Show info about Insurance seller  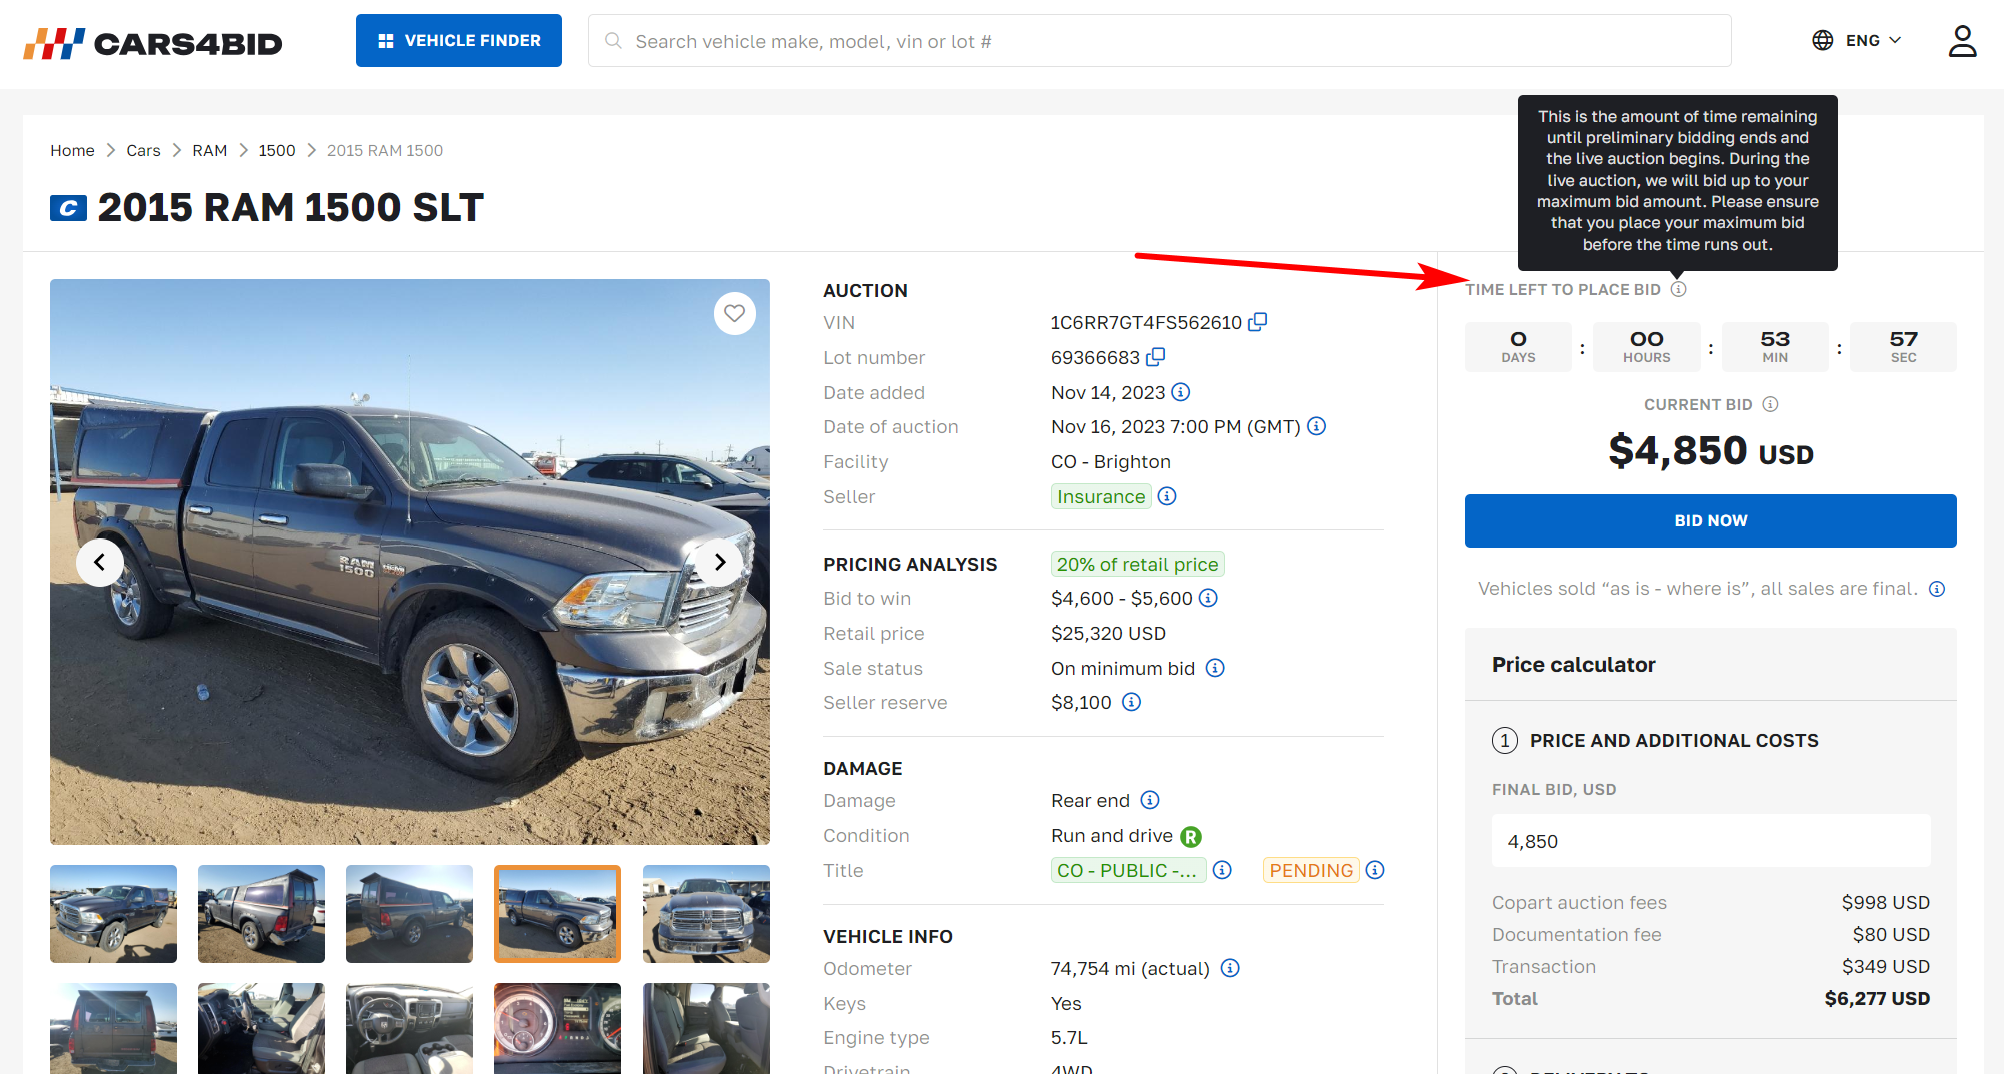(x=1167, y=496)
